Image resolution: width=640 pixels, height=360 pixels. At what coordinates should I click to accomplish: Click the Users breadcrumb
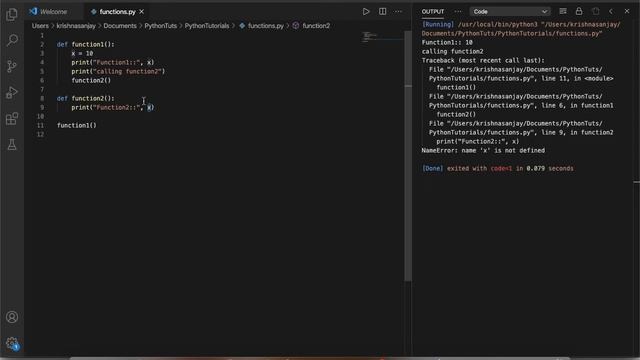(40, 26)
